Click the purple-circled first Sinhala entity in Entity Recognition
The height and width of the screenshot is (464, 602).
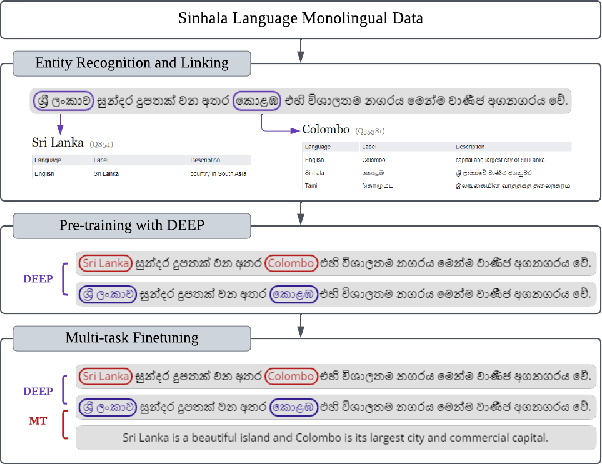[63, 101]
